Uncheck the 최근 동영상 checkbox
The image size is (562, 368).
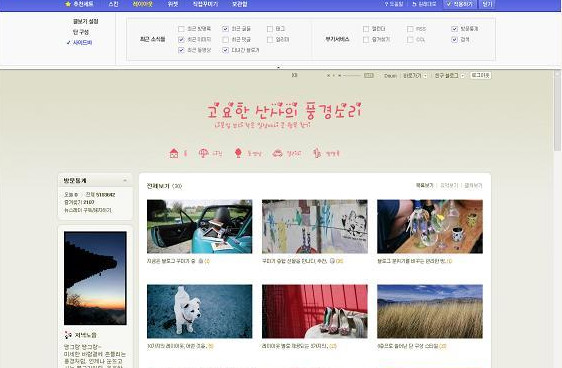pyautogui.click(x=181, y=50)
